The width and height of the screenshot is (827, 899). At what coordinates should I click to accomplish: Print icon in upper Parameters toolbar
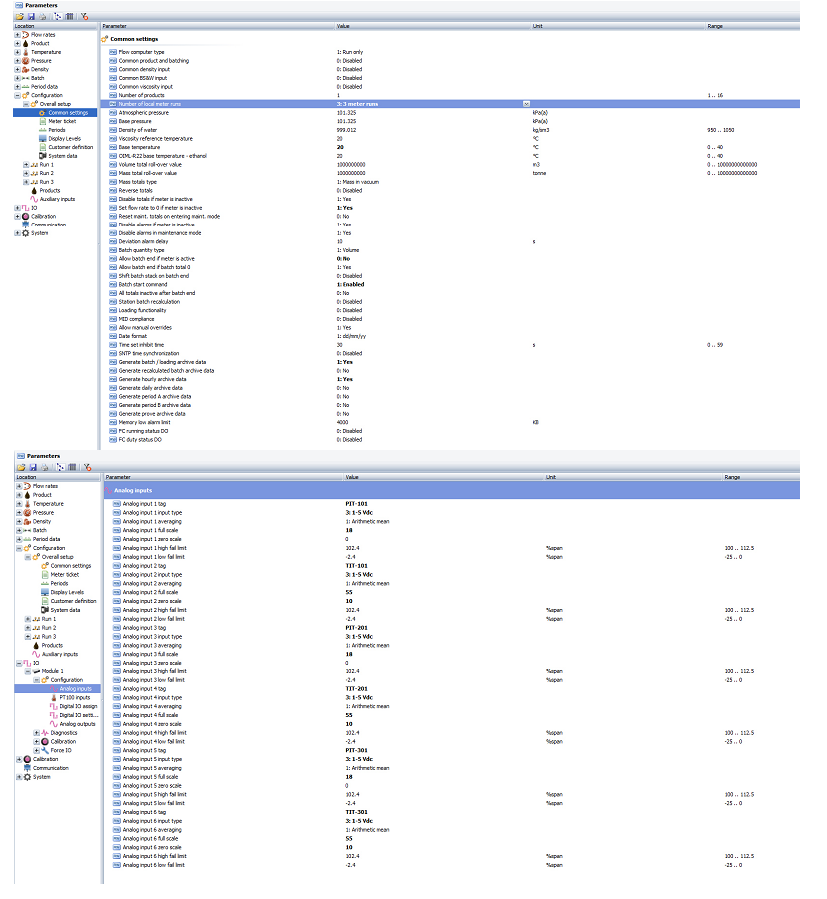43,17
